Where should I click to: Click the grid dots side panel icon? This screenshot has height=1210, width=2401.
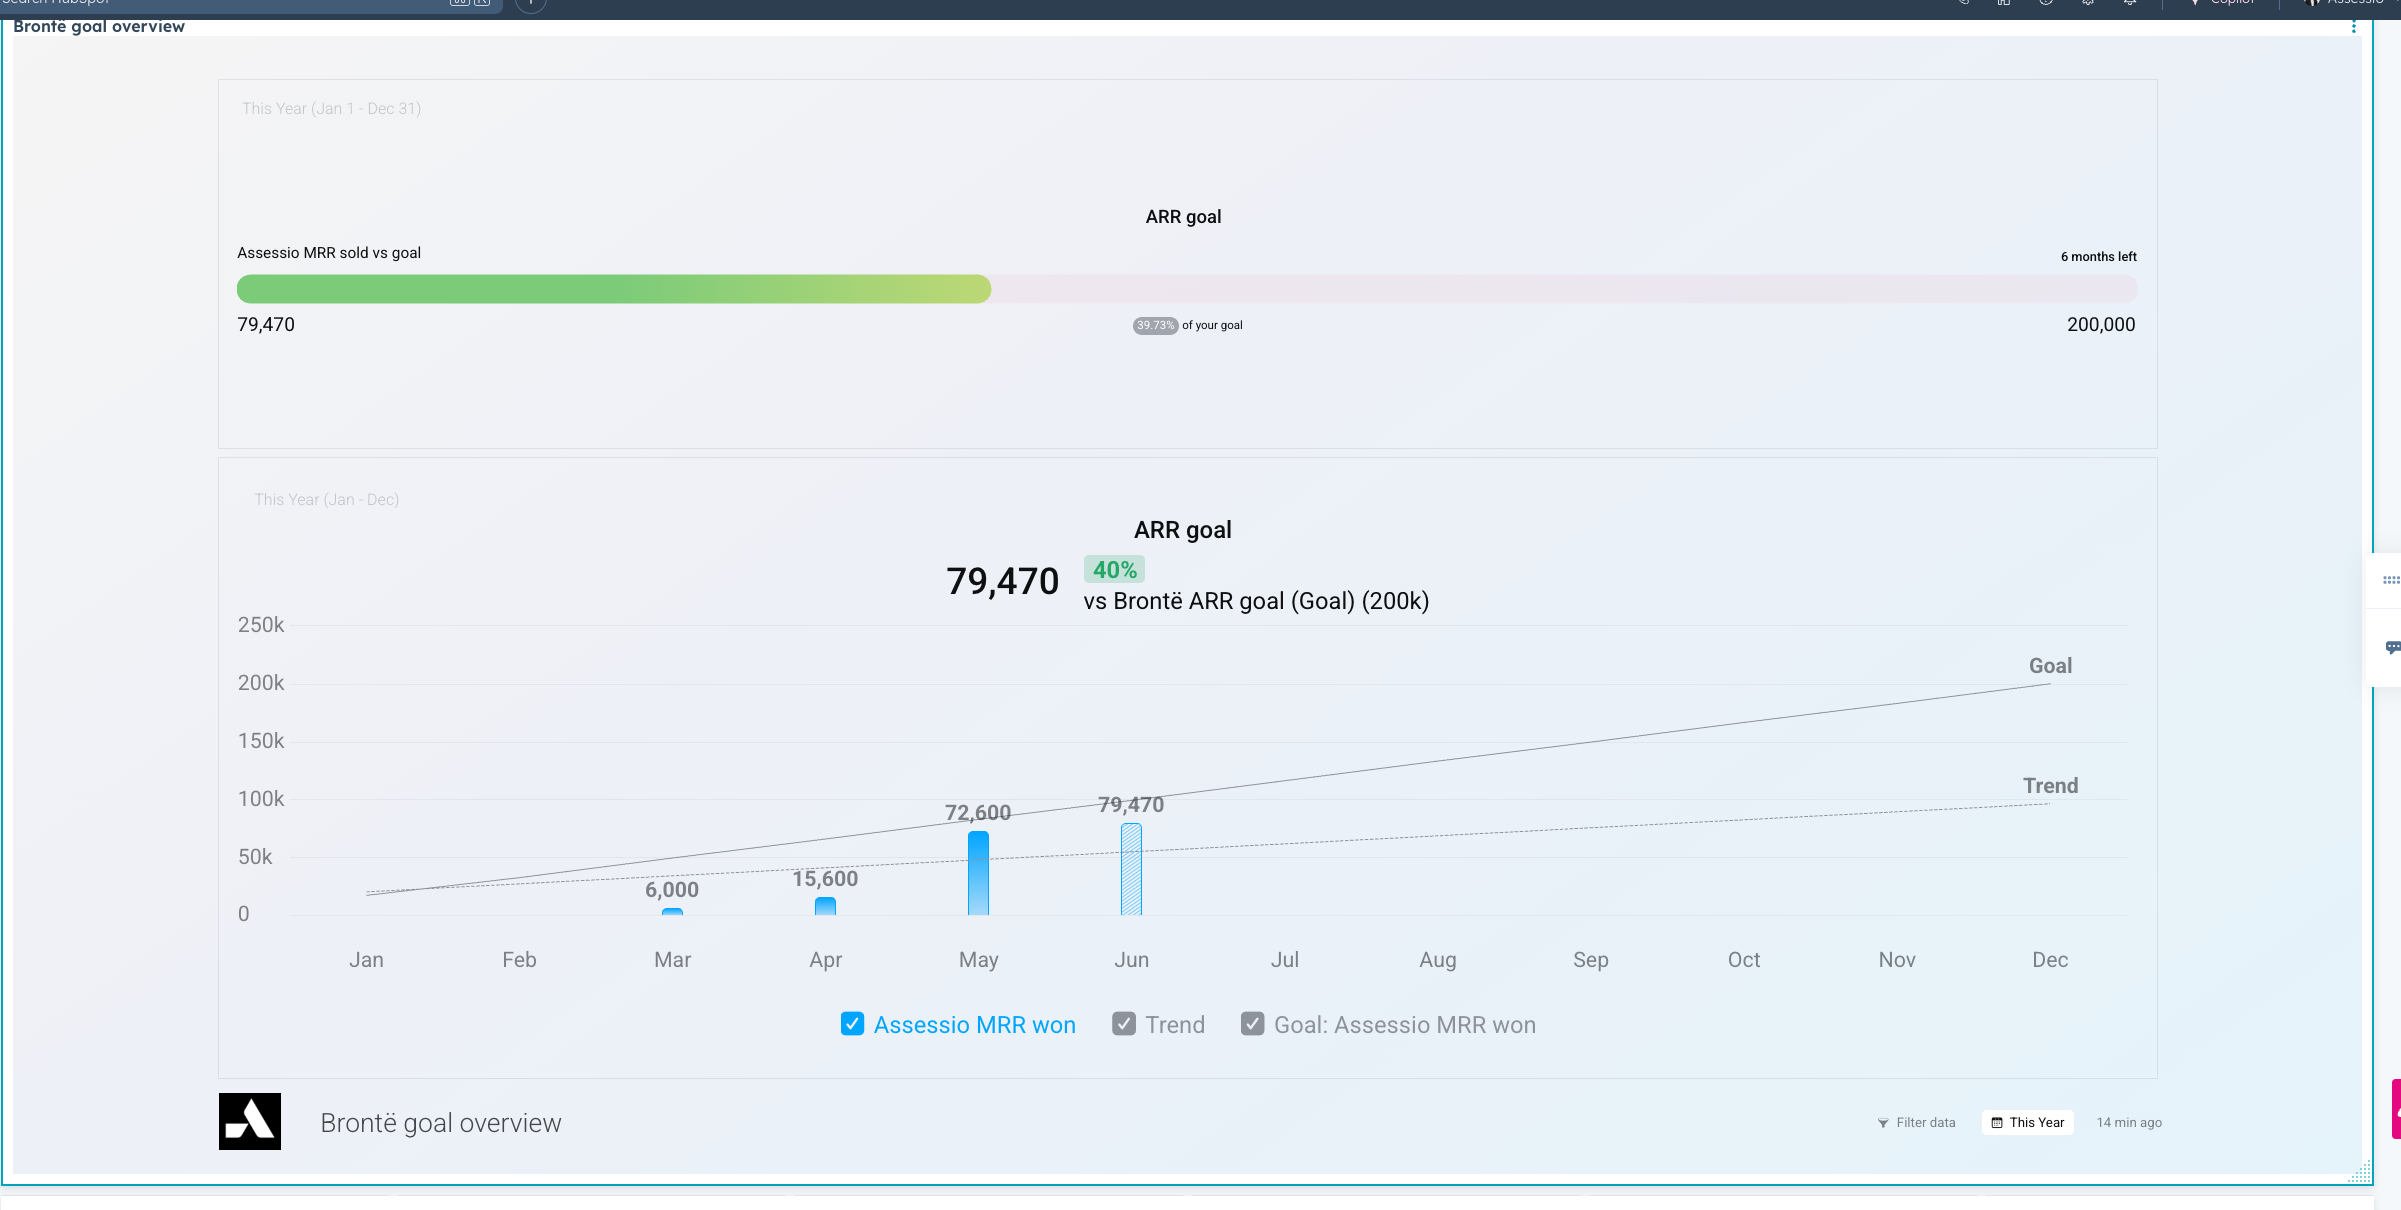click(2390, 580)
